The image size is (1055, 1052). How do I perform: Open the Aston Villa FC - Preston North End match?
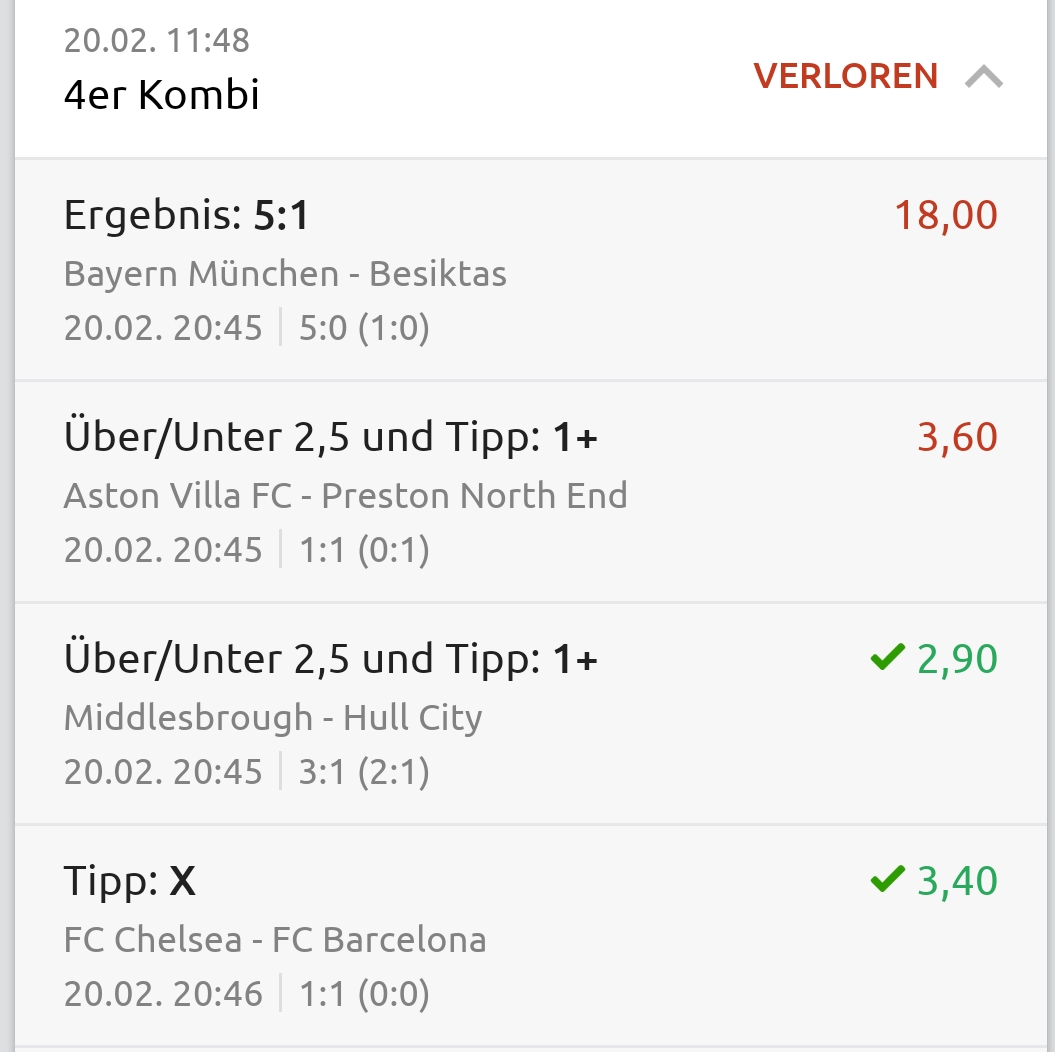point(345,495)
